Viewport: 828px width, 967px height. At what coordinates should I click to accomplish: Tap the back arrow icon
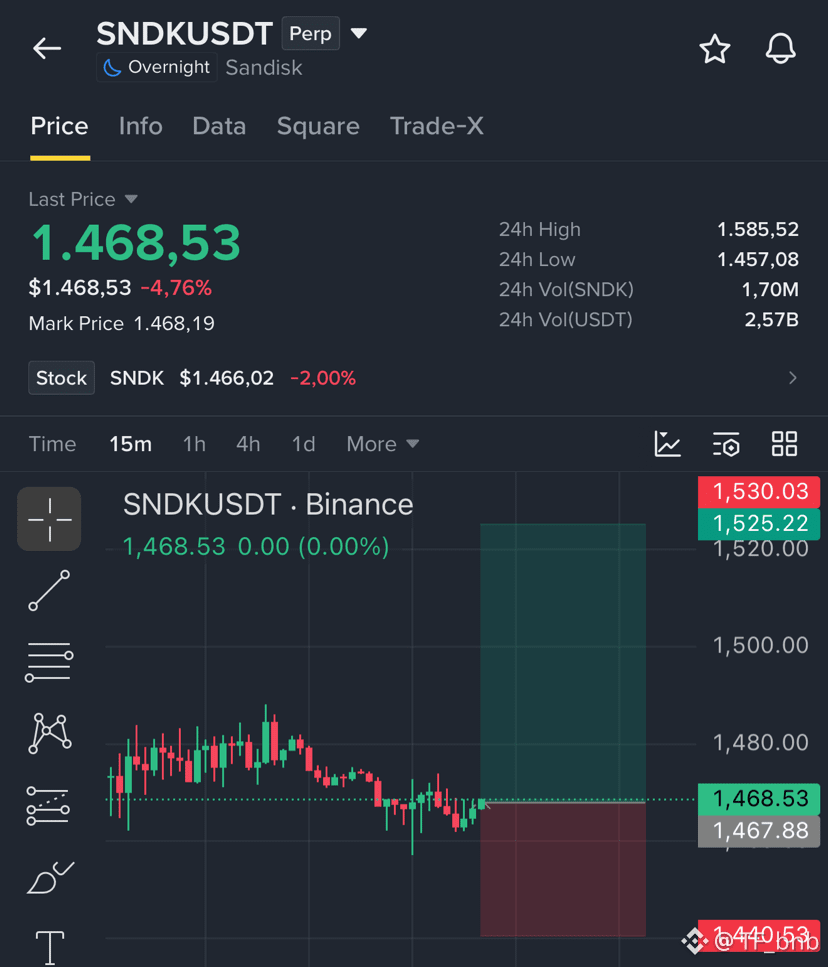pos(47,48)
